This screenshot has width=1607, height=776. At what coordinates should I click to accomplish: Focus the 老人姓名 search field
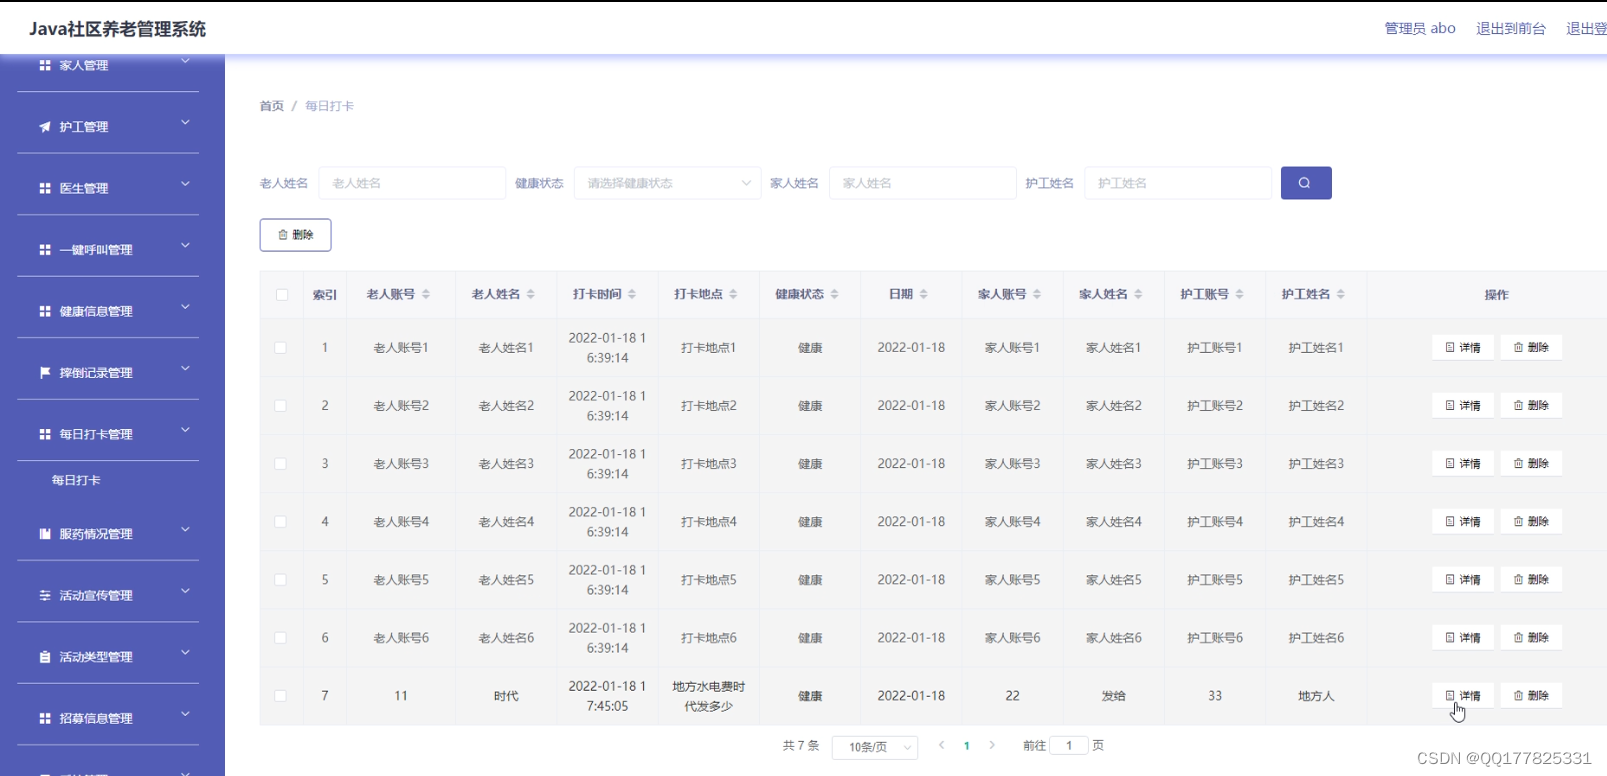click(x=412, y=183)
